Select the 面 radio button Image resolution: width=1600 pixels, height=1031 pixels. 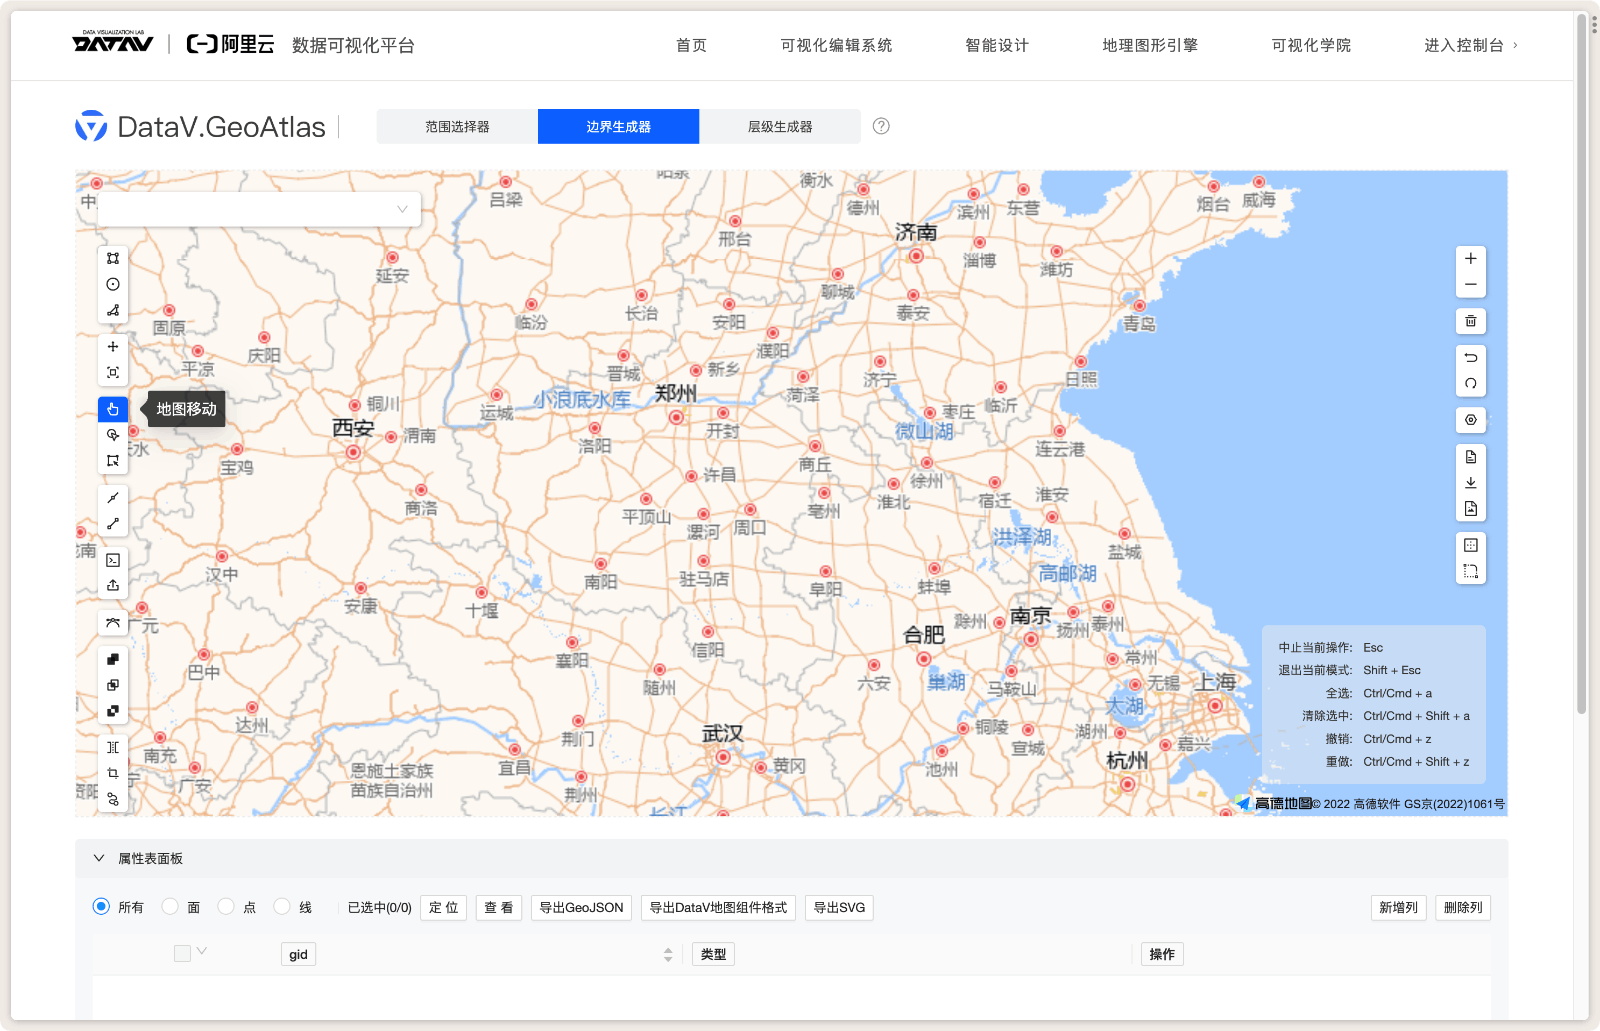171,907
